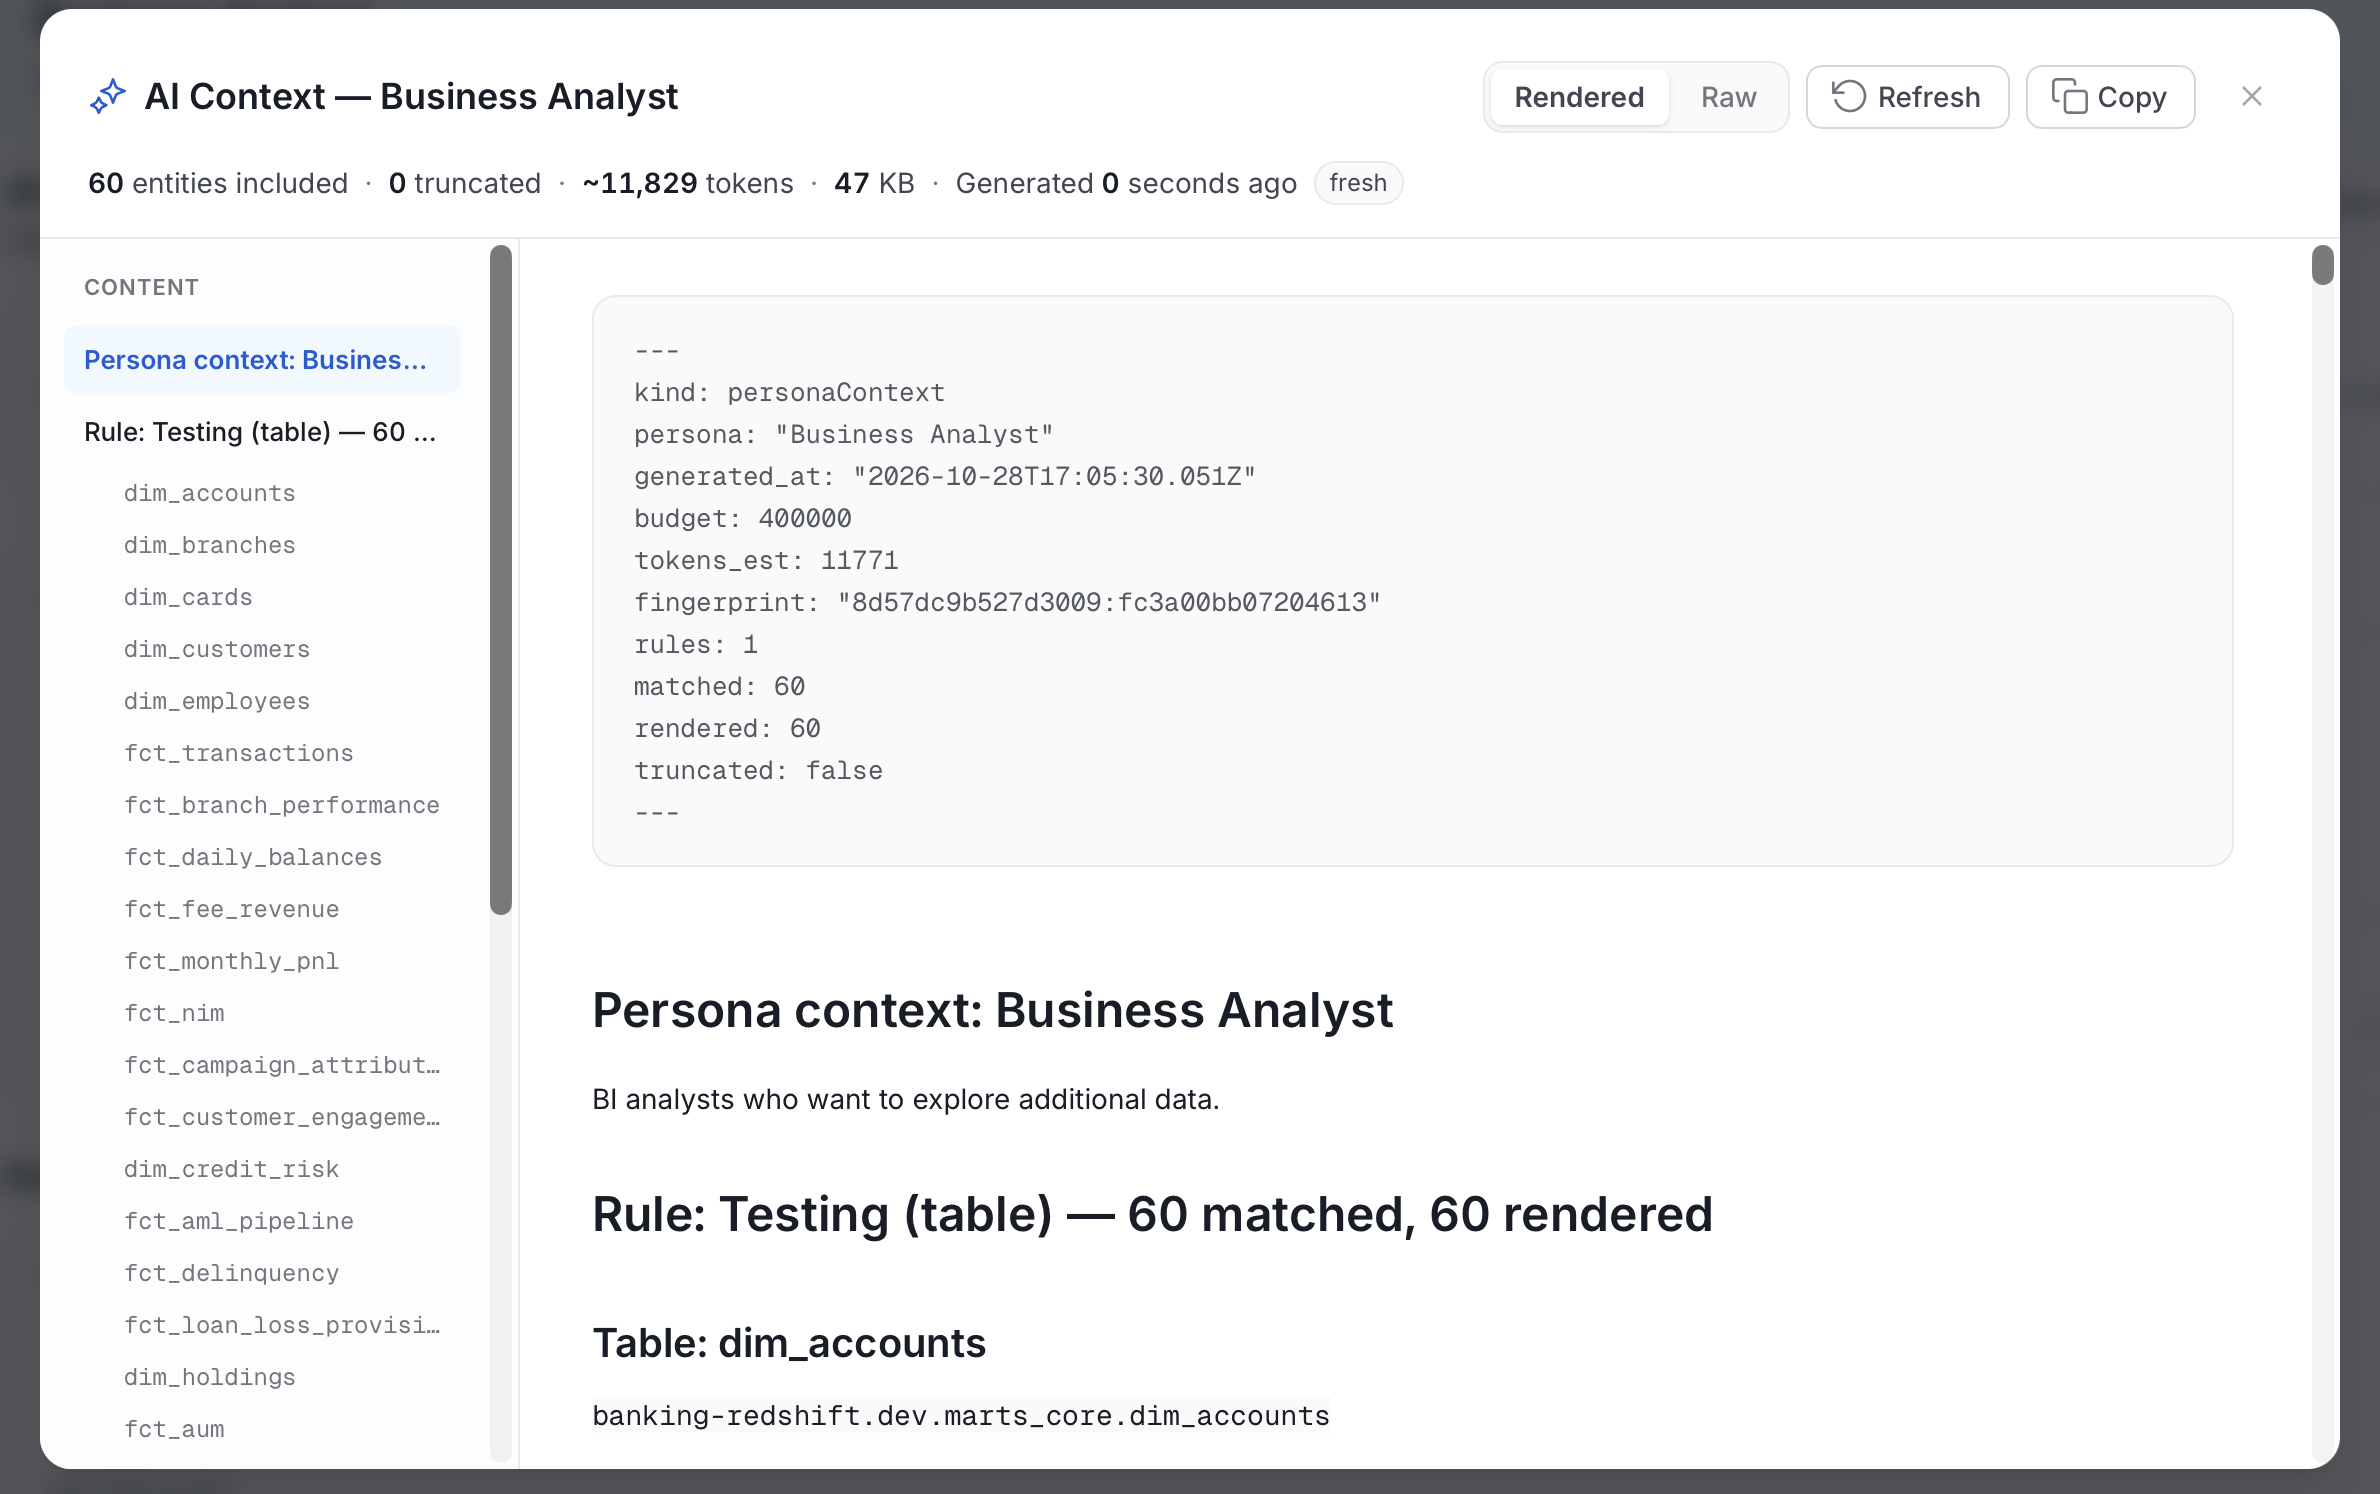Click the Table: dim_accounts heading
The width and height of the screenshot is (2380, 1494).
click(789, 1342)
